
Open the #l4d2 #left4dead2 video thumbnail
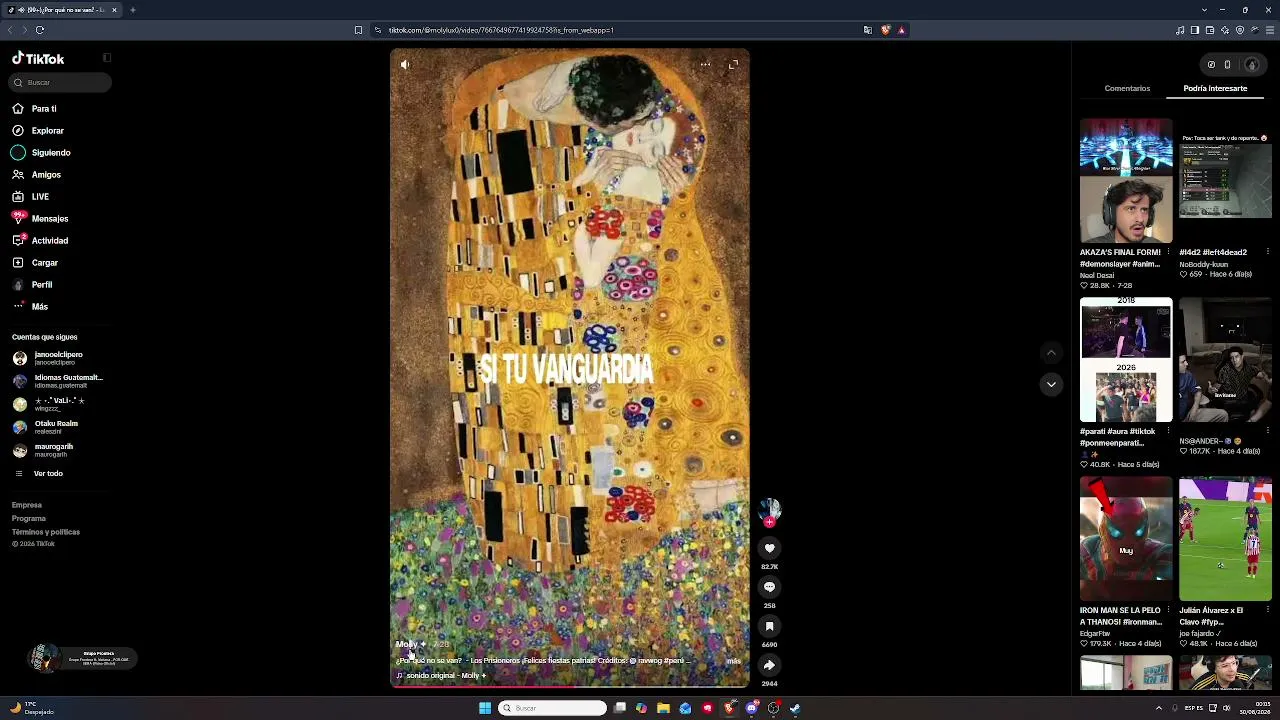point(1225,180)
